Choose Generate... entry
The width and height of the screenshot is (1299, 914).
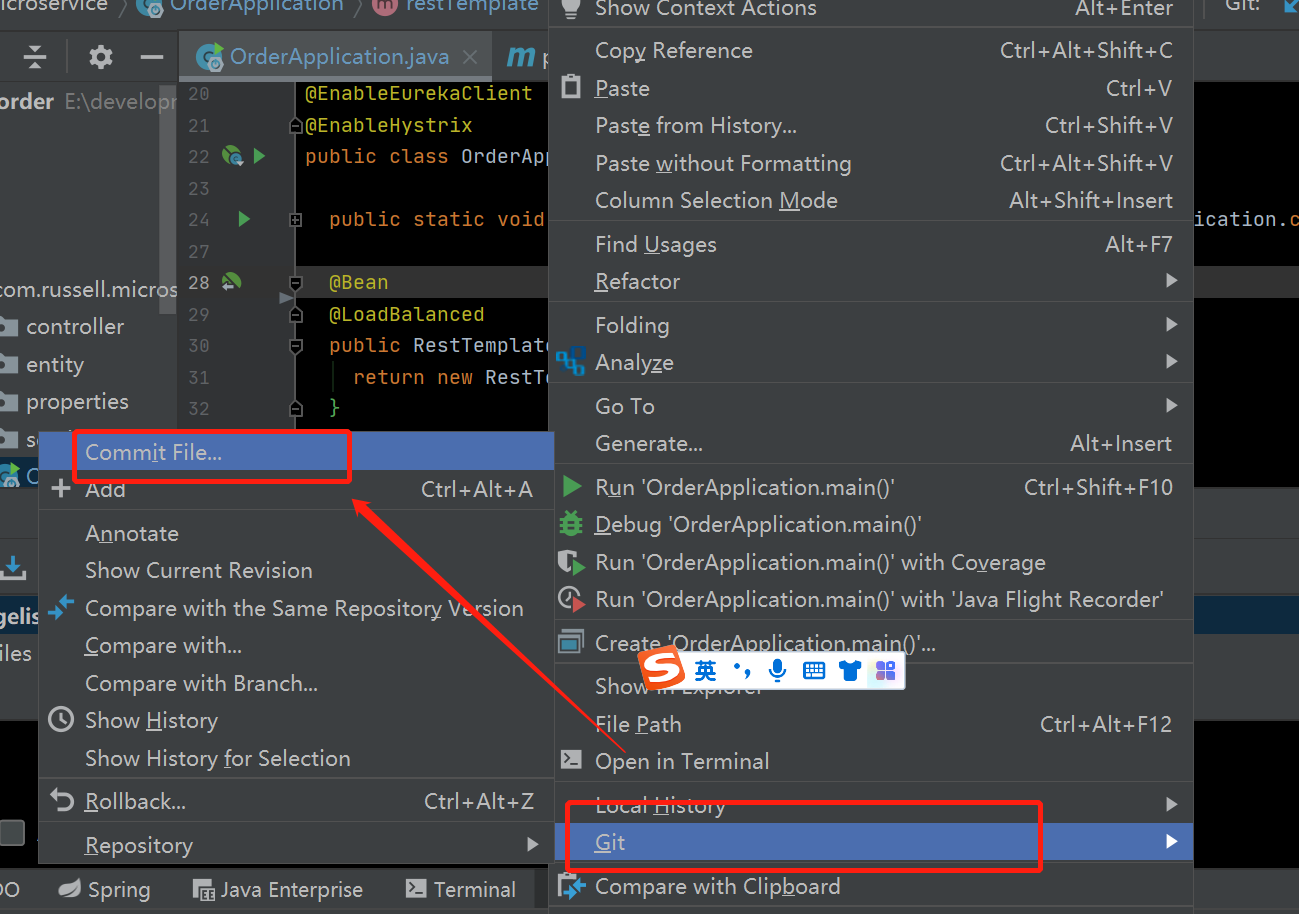pyautogui.click(x=874, y=443)
